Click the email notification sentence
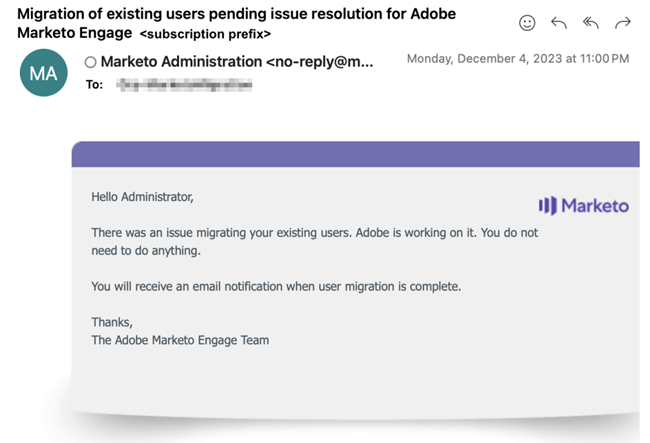650x443 pixels. click(x=276, y=286)
